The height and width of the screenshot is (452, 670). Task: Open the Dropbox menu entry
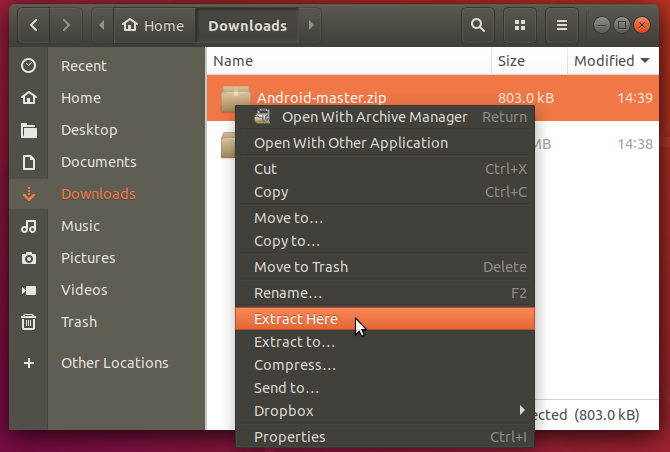(x=385, y=411)
